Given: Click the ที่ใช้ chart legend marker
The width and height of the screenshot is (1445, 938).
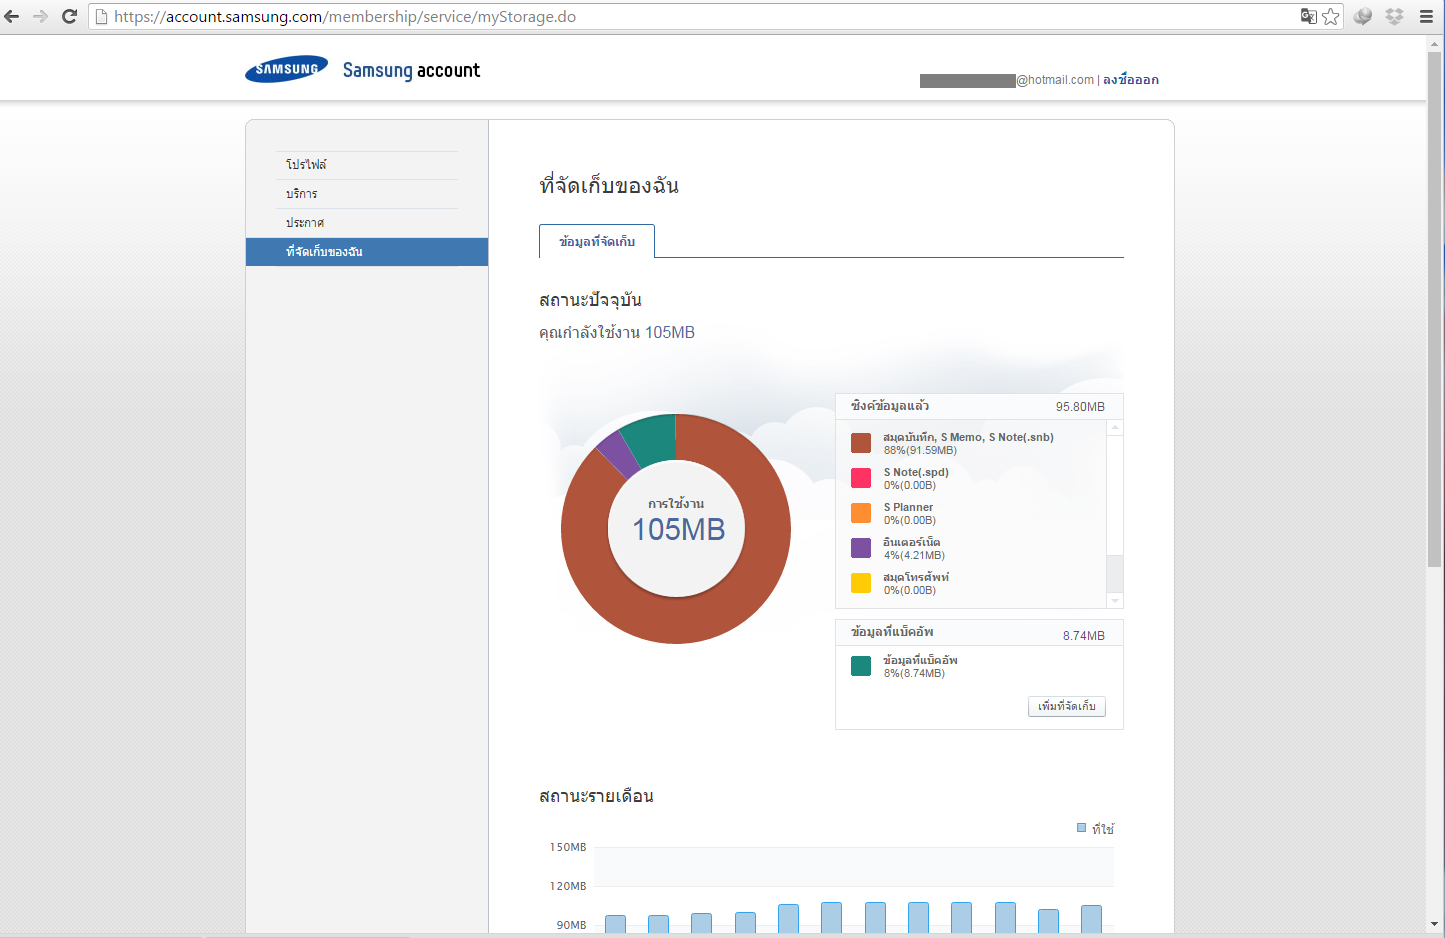Looking at the screenshot, I should (x=1081, y=828).
